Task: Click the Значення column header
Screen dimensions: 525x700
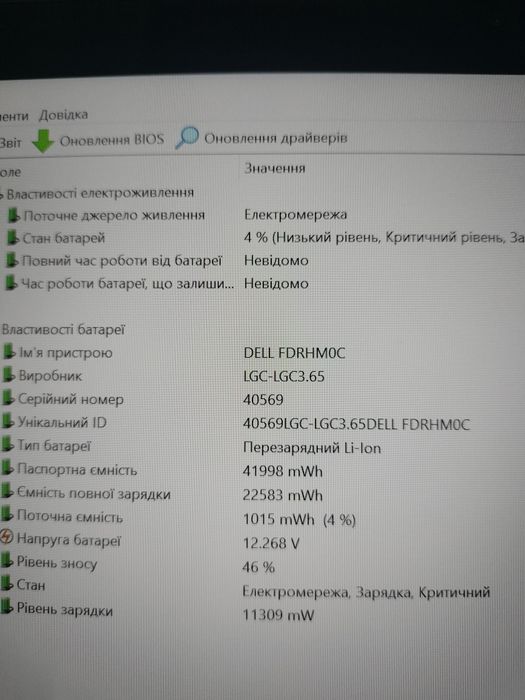Action: (x=275, y=168)
